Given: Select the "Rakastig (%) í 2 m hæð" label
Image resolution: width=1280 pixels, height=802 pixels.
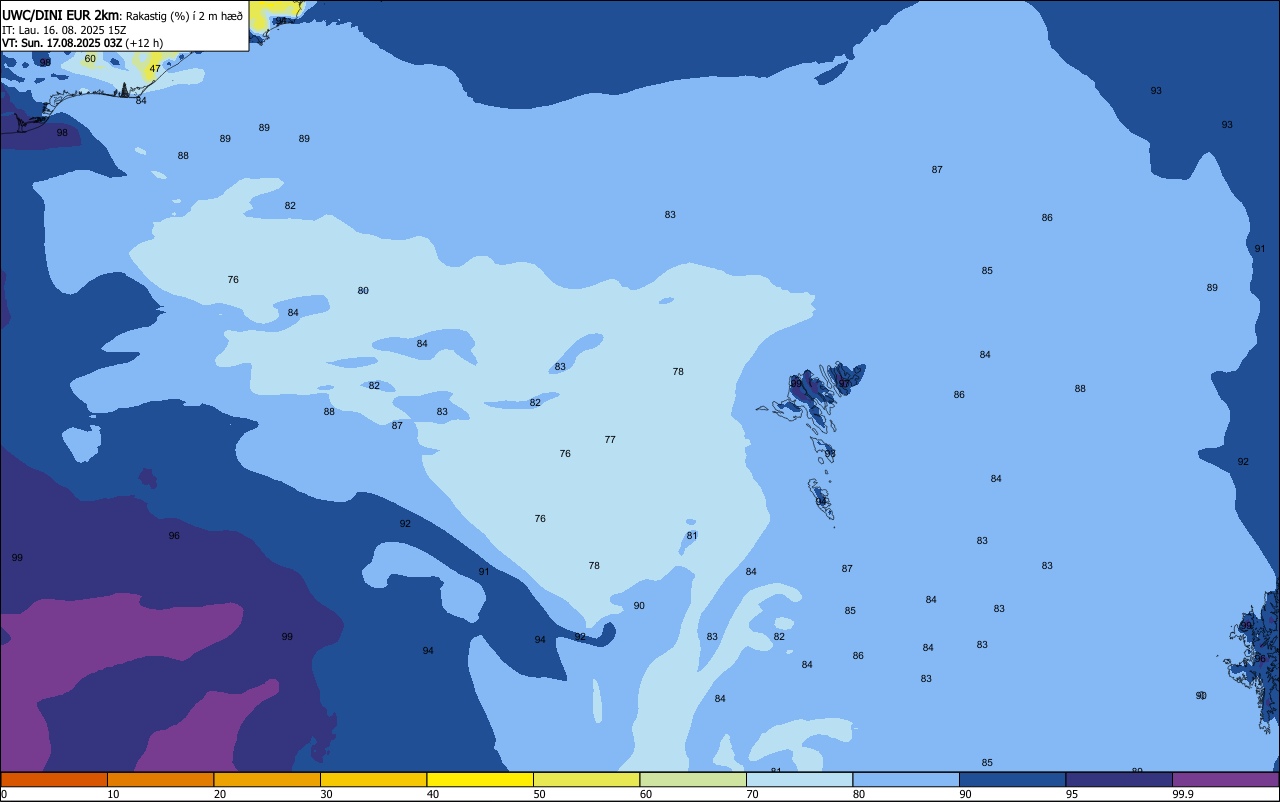Looking at the screenshot, I should click(183, 16).
